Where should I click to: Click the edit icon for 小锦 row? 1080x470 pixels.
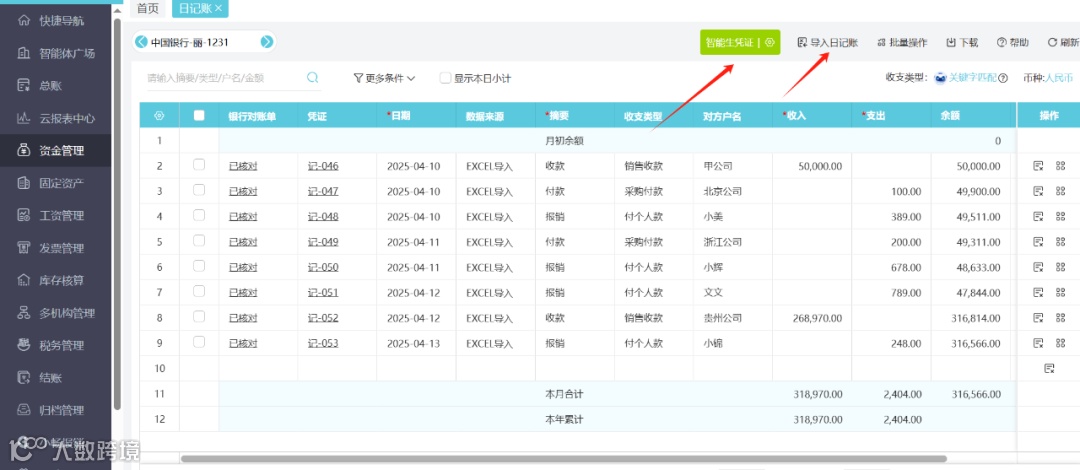tap(1038, 343)
